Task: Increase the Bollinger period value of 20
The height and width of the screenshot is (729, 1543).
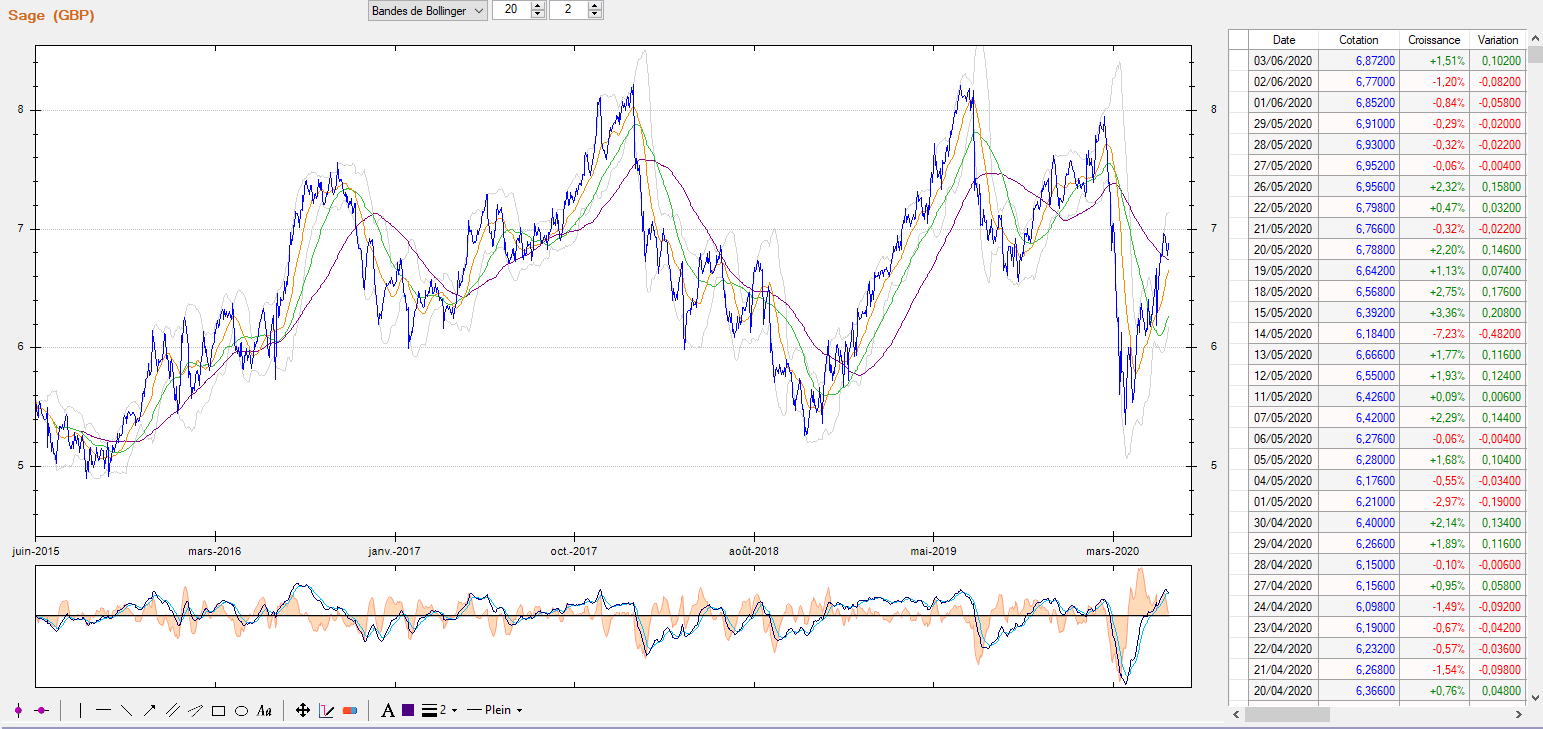Action: [538, 6]
